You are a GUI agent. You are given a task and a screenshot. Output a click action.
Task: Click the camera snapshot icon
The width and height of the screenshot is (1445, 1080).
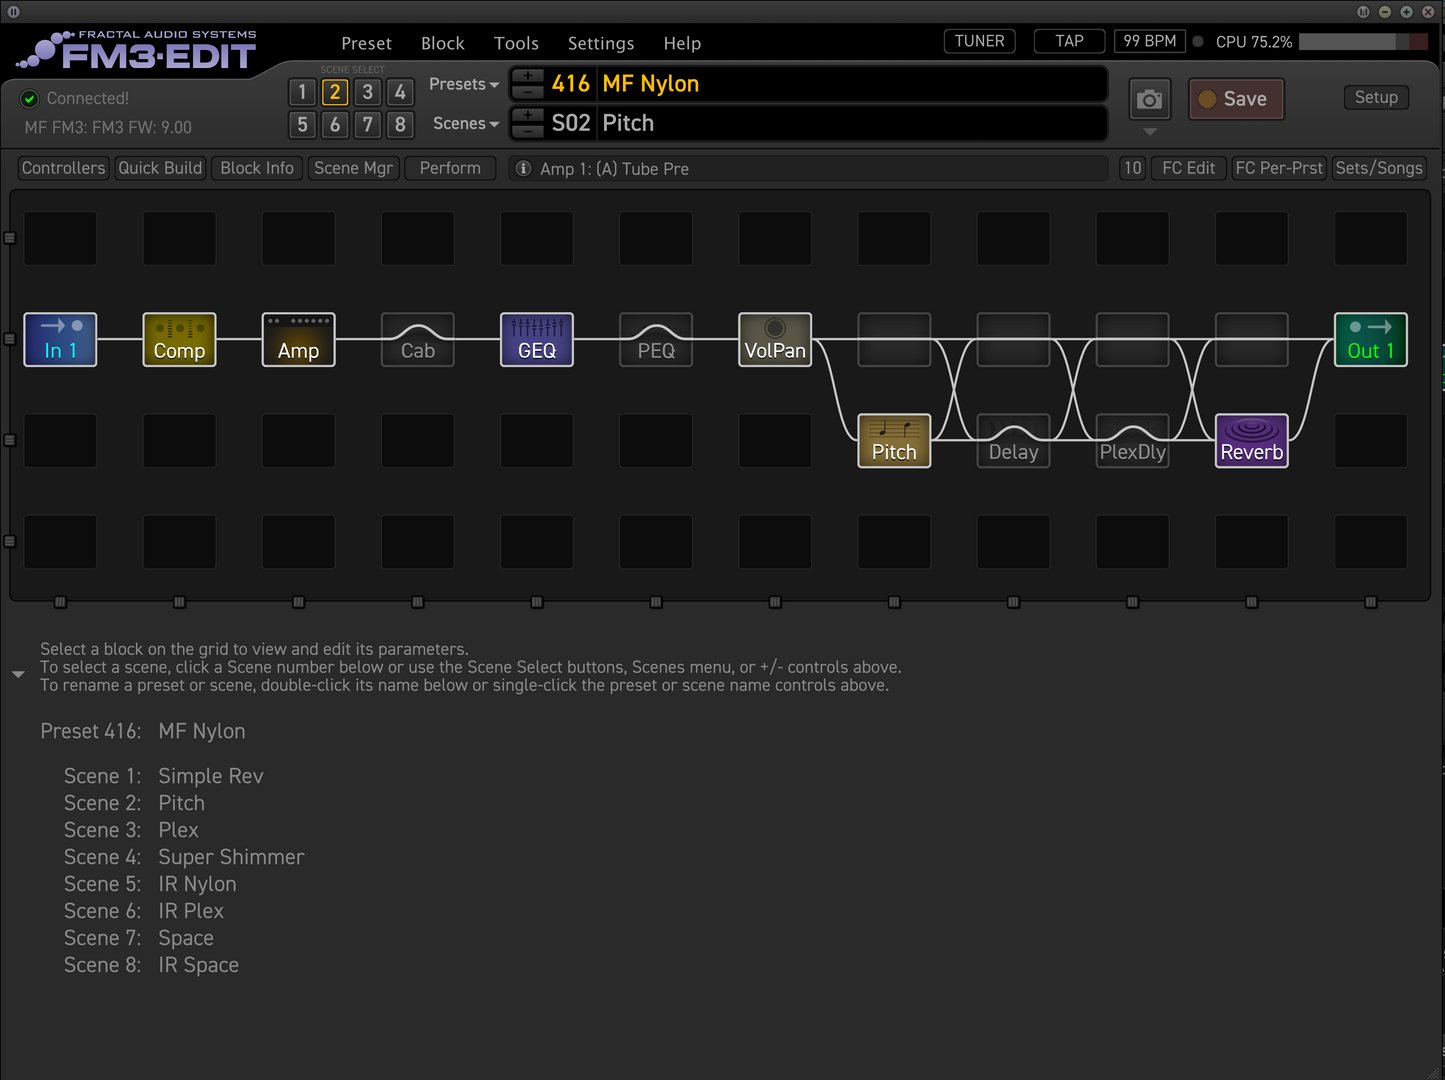point(1150,99)
